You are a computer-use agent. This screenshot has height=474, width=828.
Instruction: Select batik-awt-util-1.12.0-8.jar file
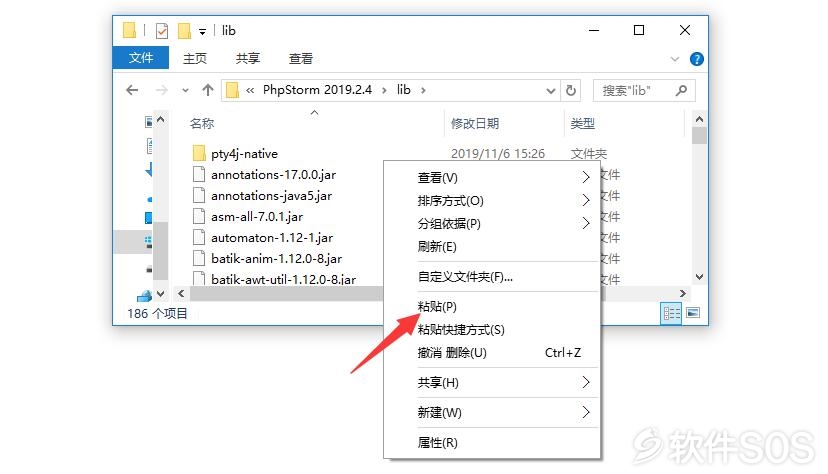point(284,279)
